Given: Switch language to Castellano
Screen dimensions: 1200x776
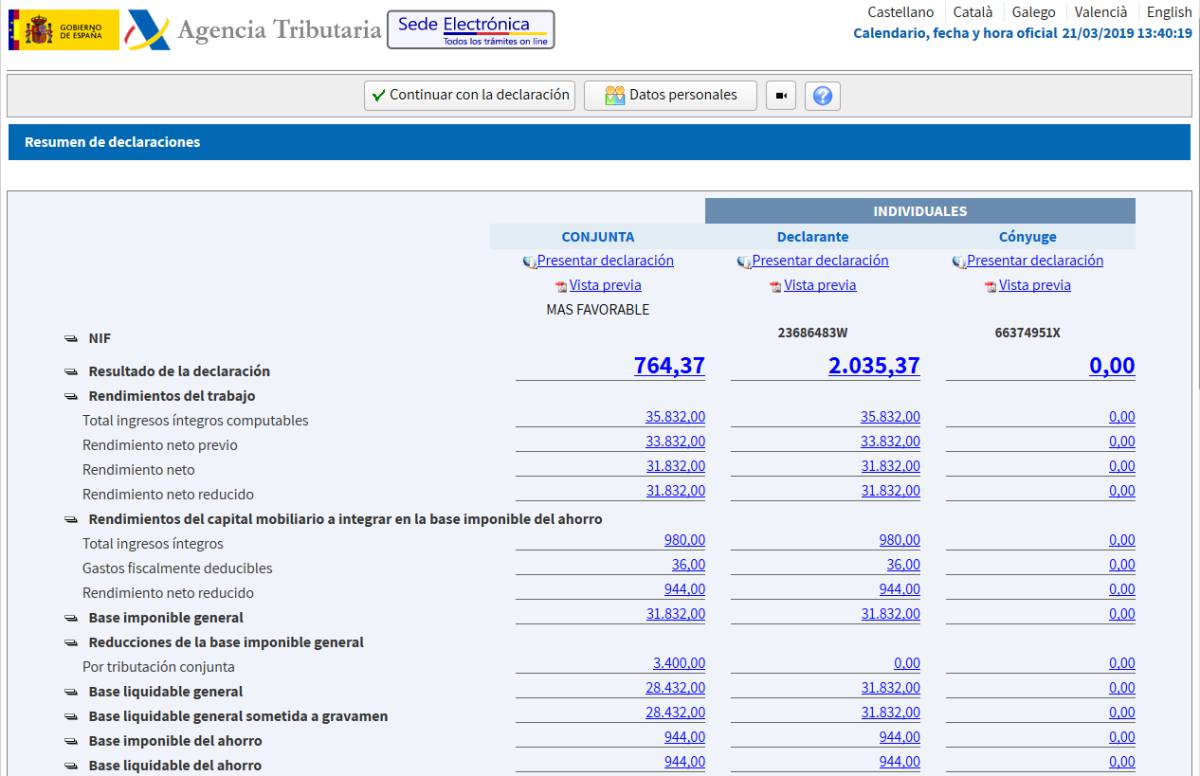Looking at the screenshot, I should pos(901,12).
